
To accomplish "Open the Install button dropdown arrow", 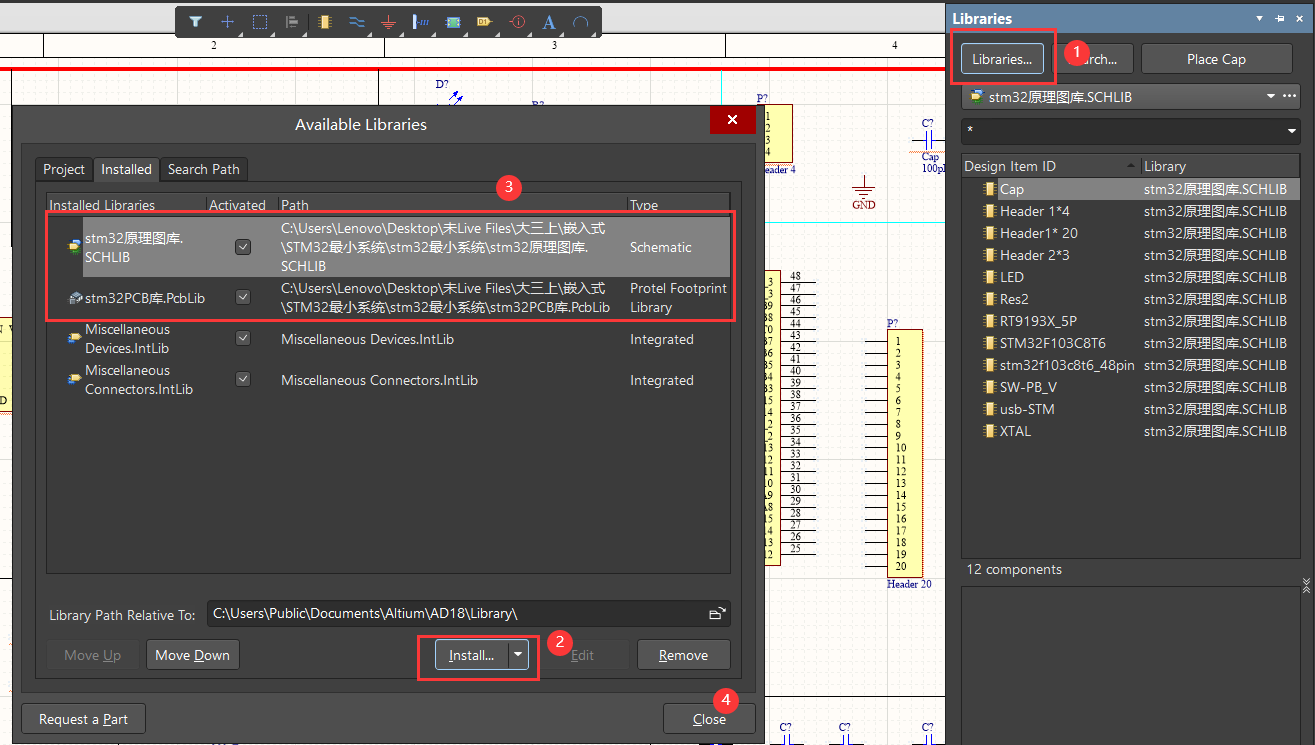I will [x=518, y=655].
